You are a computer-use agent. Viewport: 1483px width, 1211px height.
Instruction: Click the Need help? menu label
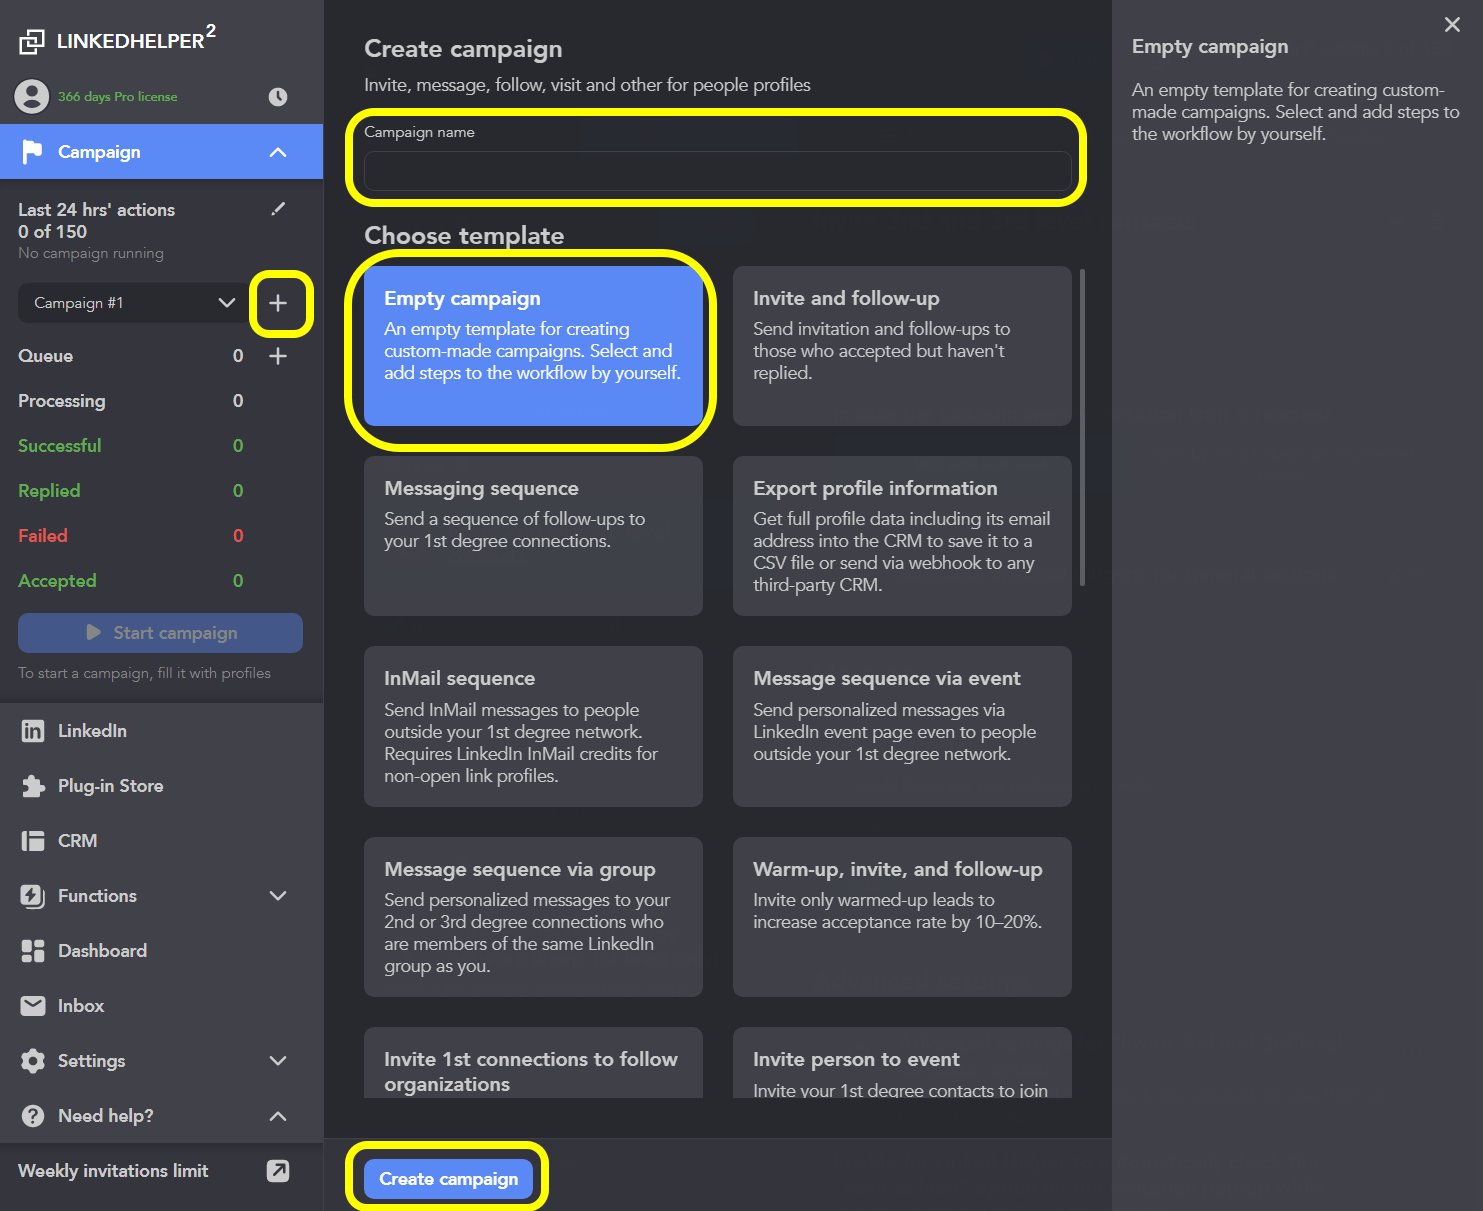coord(106,1116)
